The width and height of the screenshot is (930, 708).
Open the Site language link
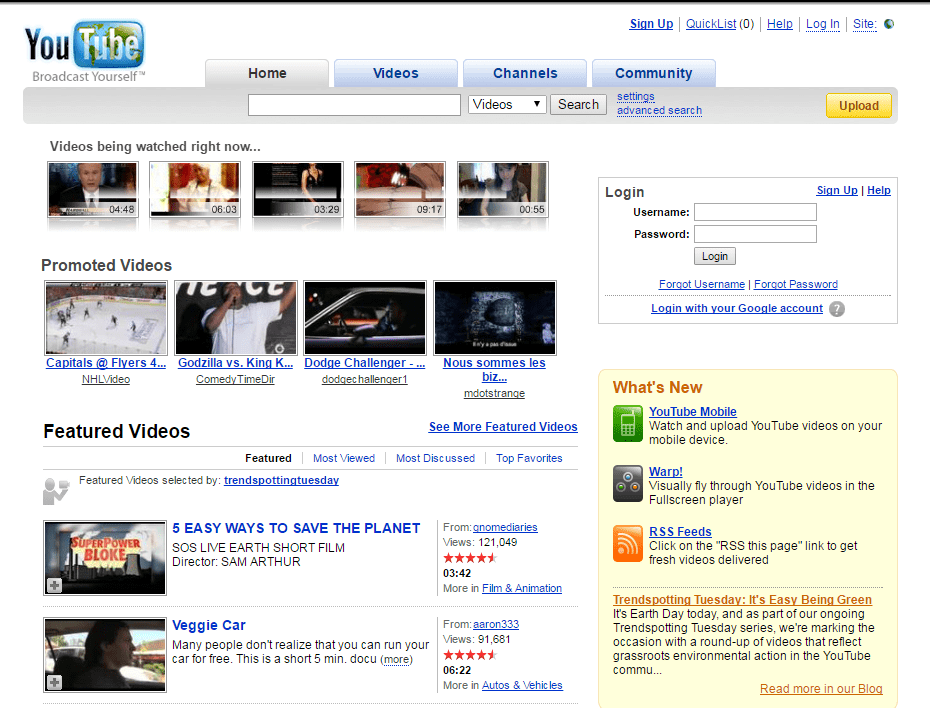coord(865,24)
